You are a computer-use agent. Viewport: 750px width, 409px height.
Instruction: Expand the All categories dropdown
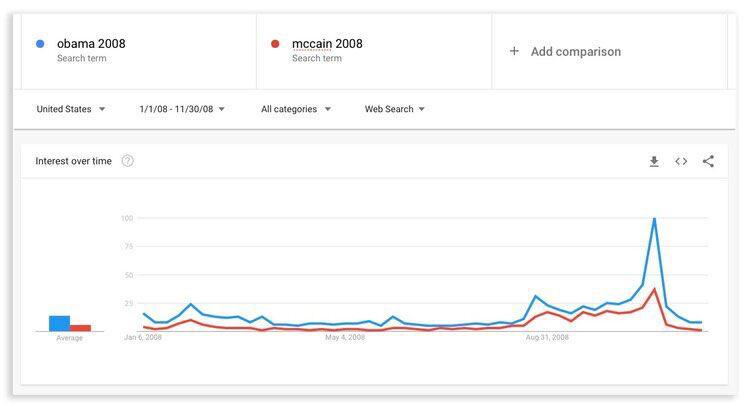pos(296,109)
